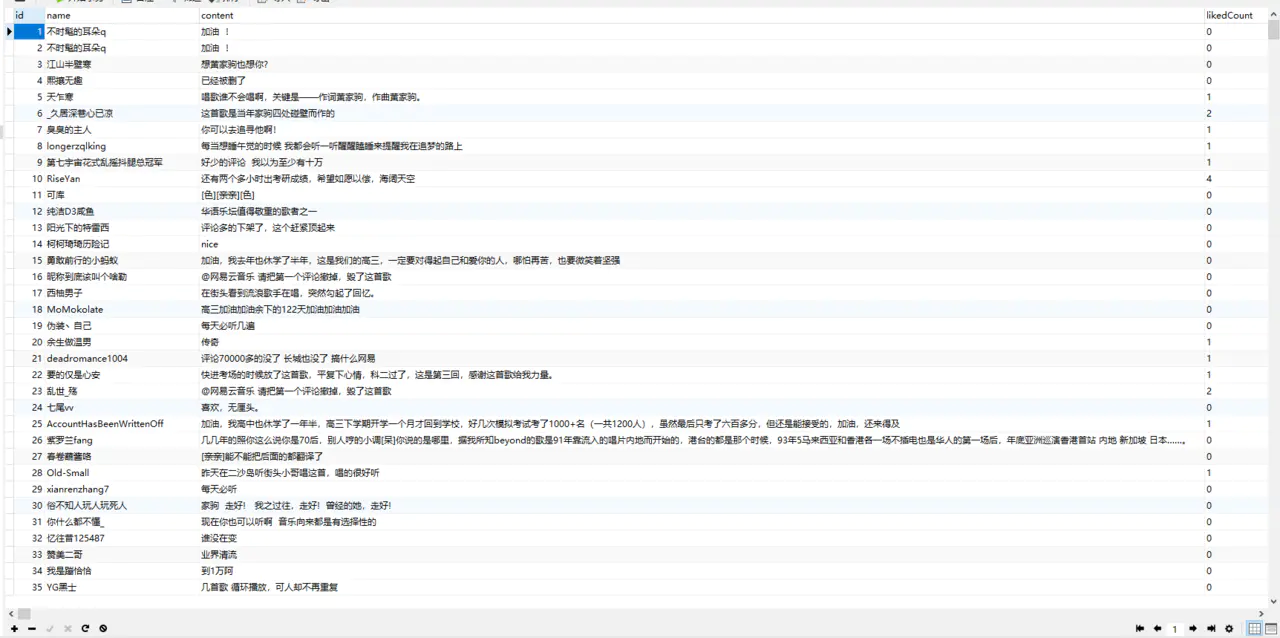The image size is (1280, 638).
Task: Click the likedCount column header
Action: pos(1229,15)
